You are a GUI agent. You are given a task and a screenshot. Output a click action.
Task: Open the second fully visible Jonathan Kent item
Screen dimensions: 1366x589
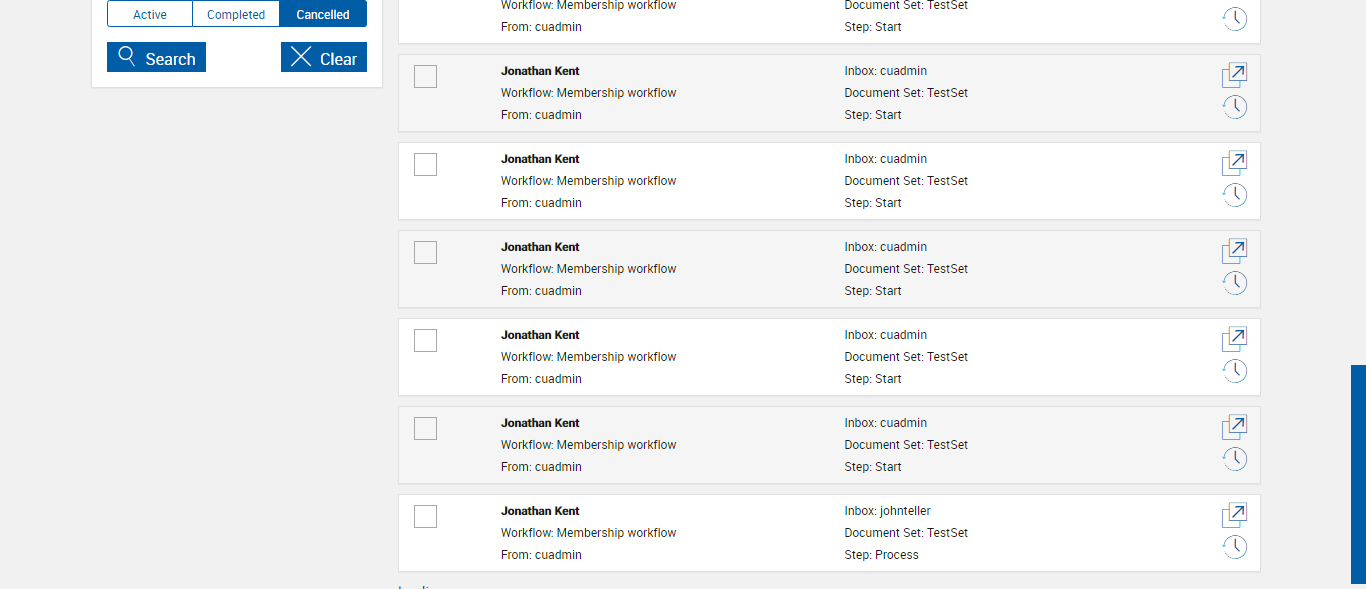tap(1235, 163)
